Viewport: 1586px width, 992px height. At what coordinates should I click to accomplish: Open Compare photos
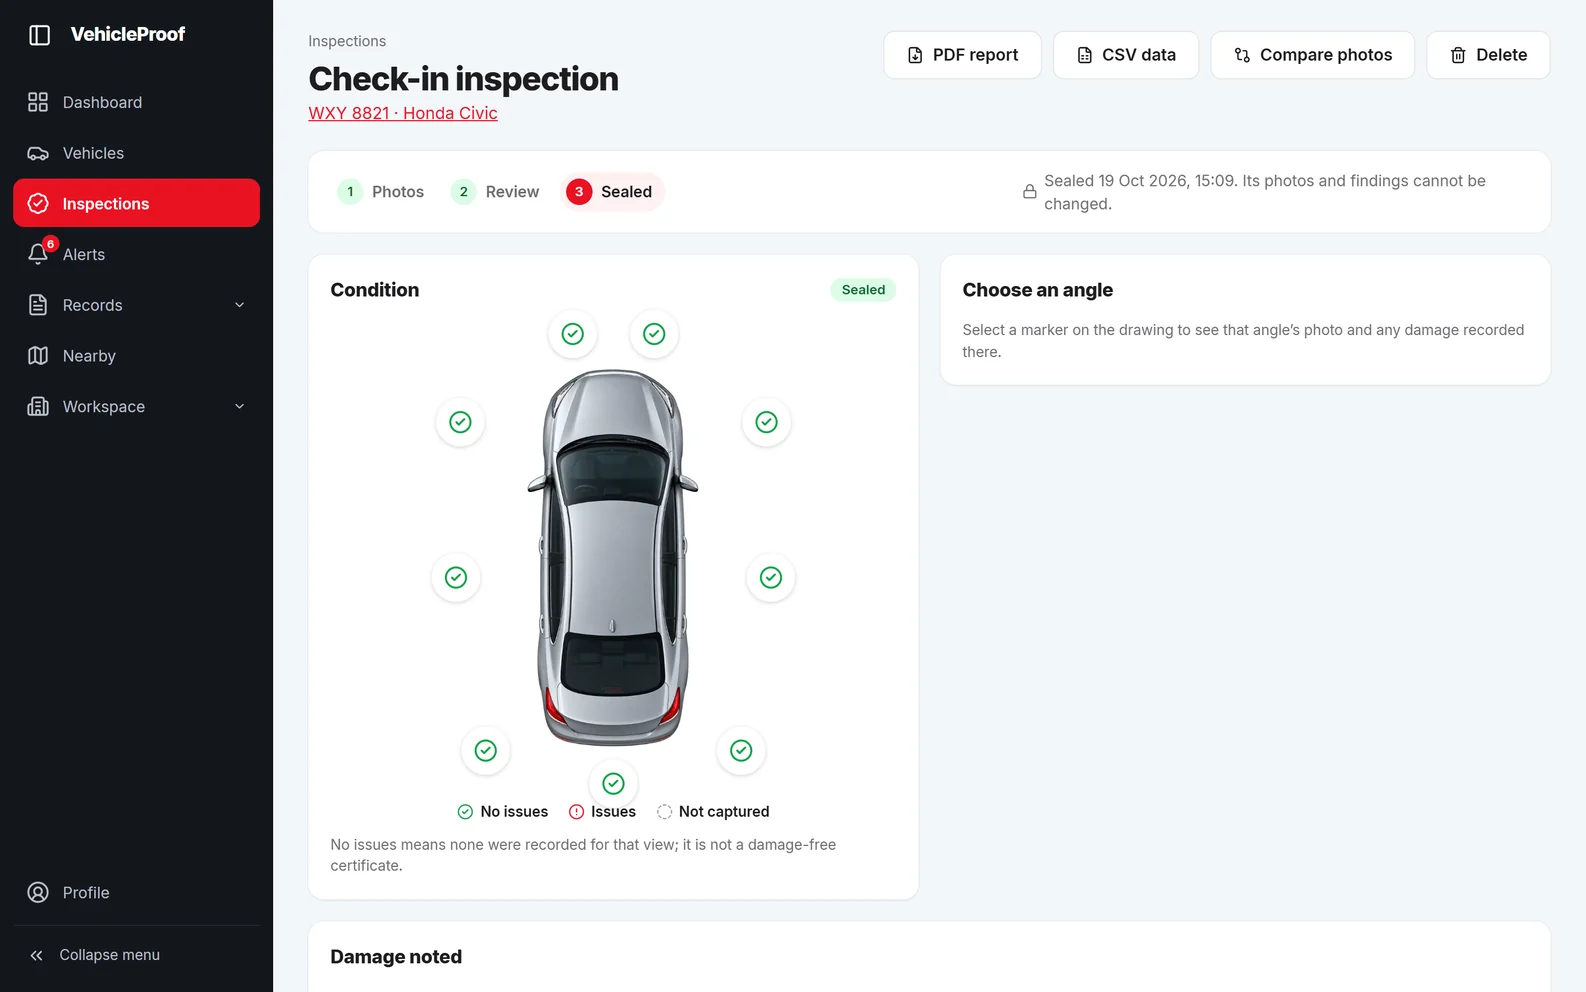[x=1312, y=55]
